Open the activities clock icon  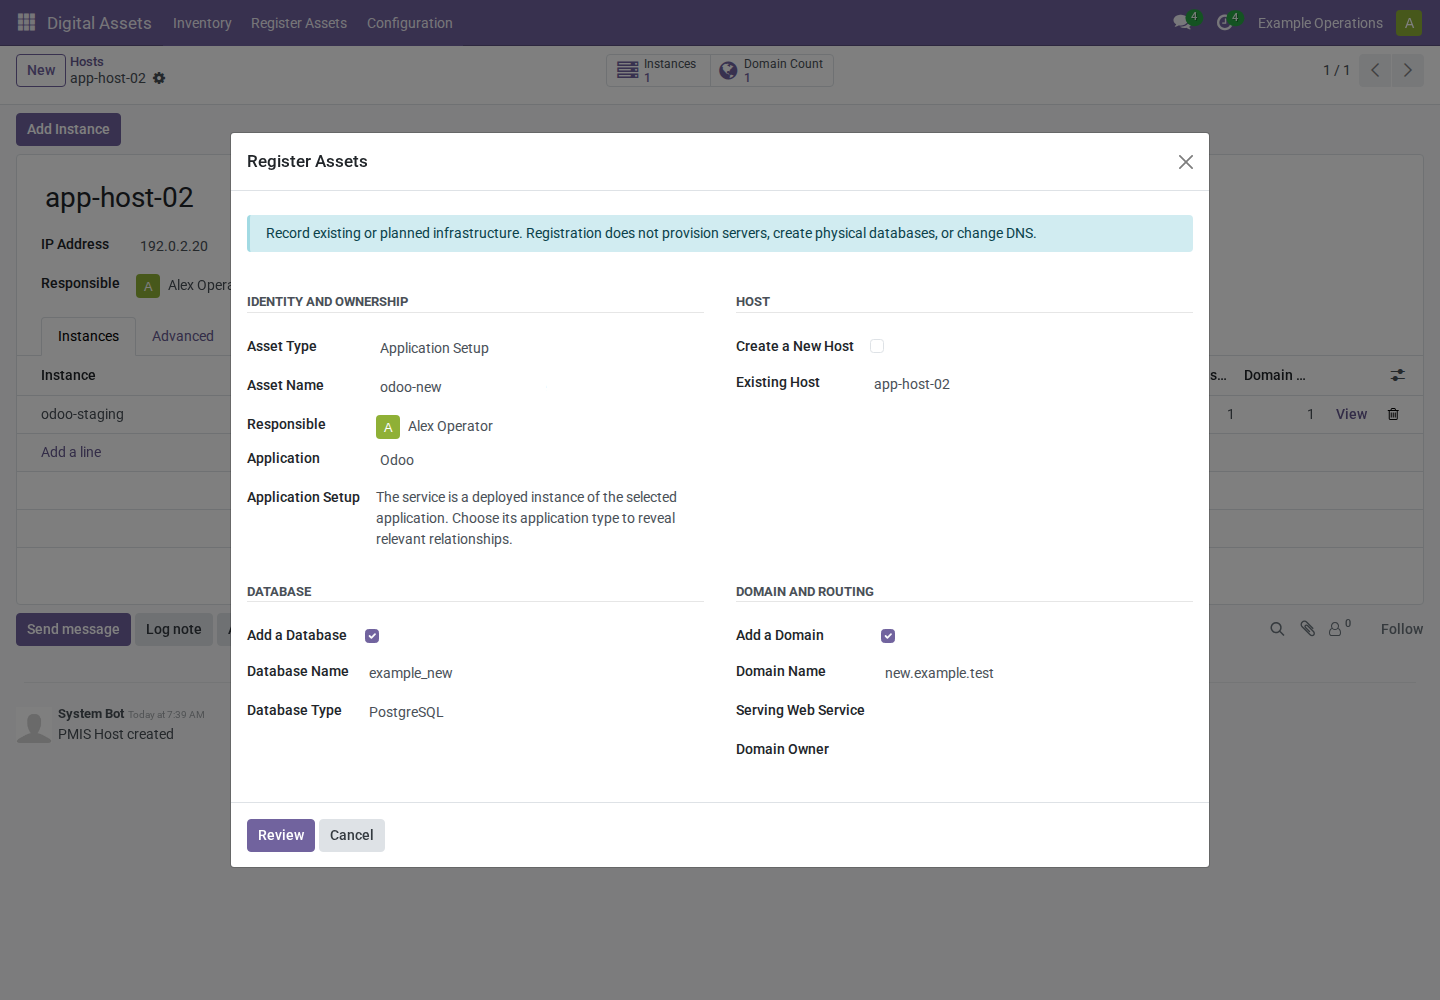(x=1224, y=22)
